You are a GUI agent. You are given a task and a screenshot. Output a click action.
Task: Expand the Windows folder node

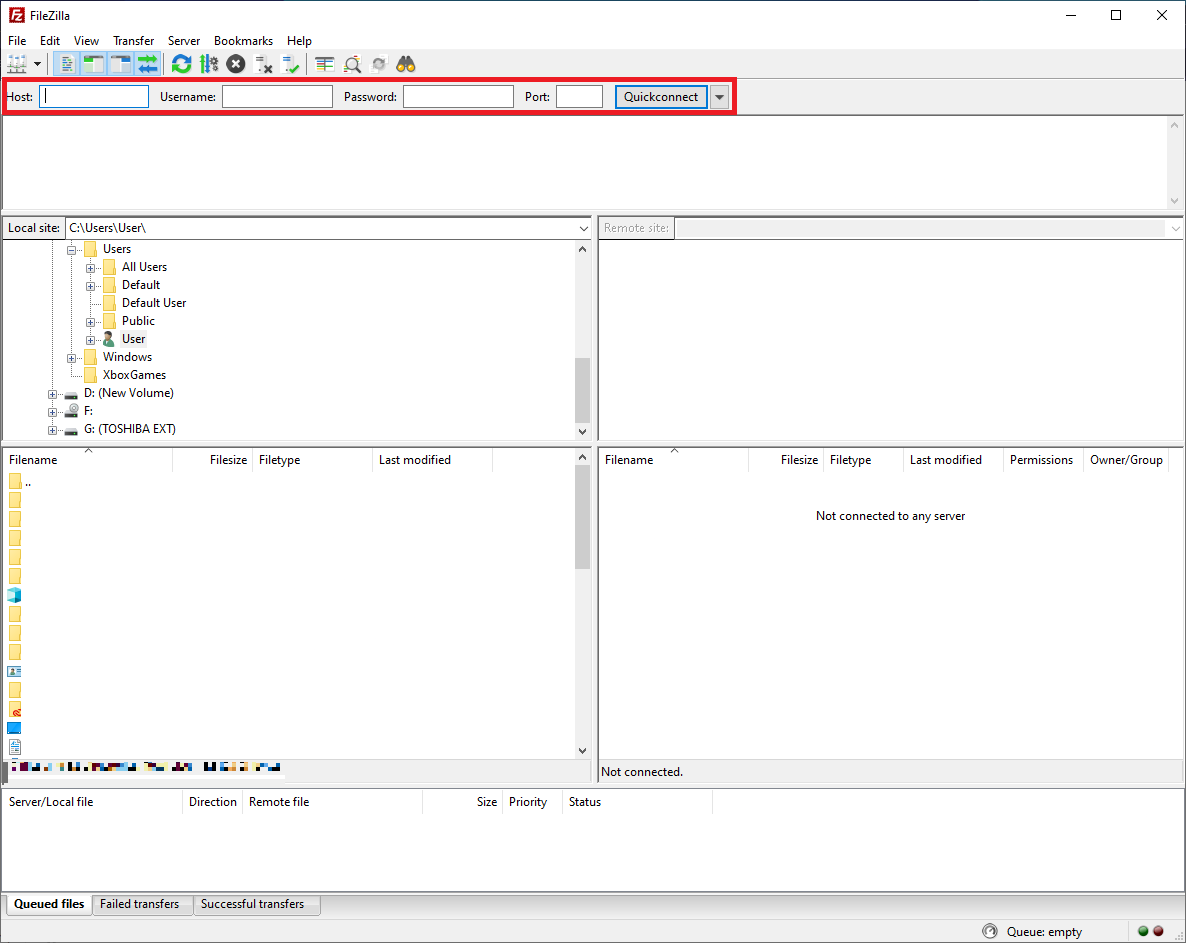(x=72, y=358)
